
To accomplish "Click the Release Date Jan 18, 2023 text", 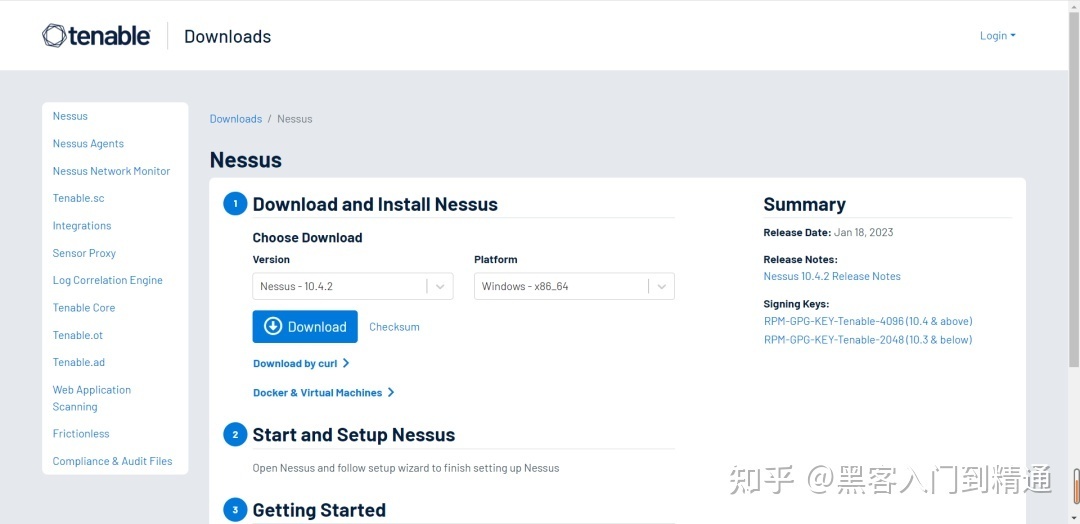I will (x=829, y=232).
